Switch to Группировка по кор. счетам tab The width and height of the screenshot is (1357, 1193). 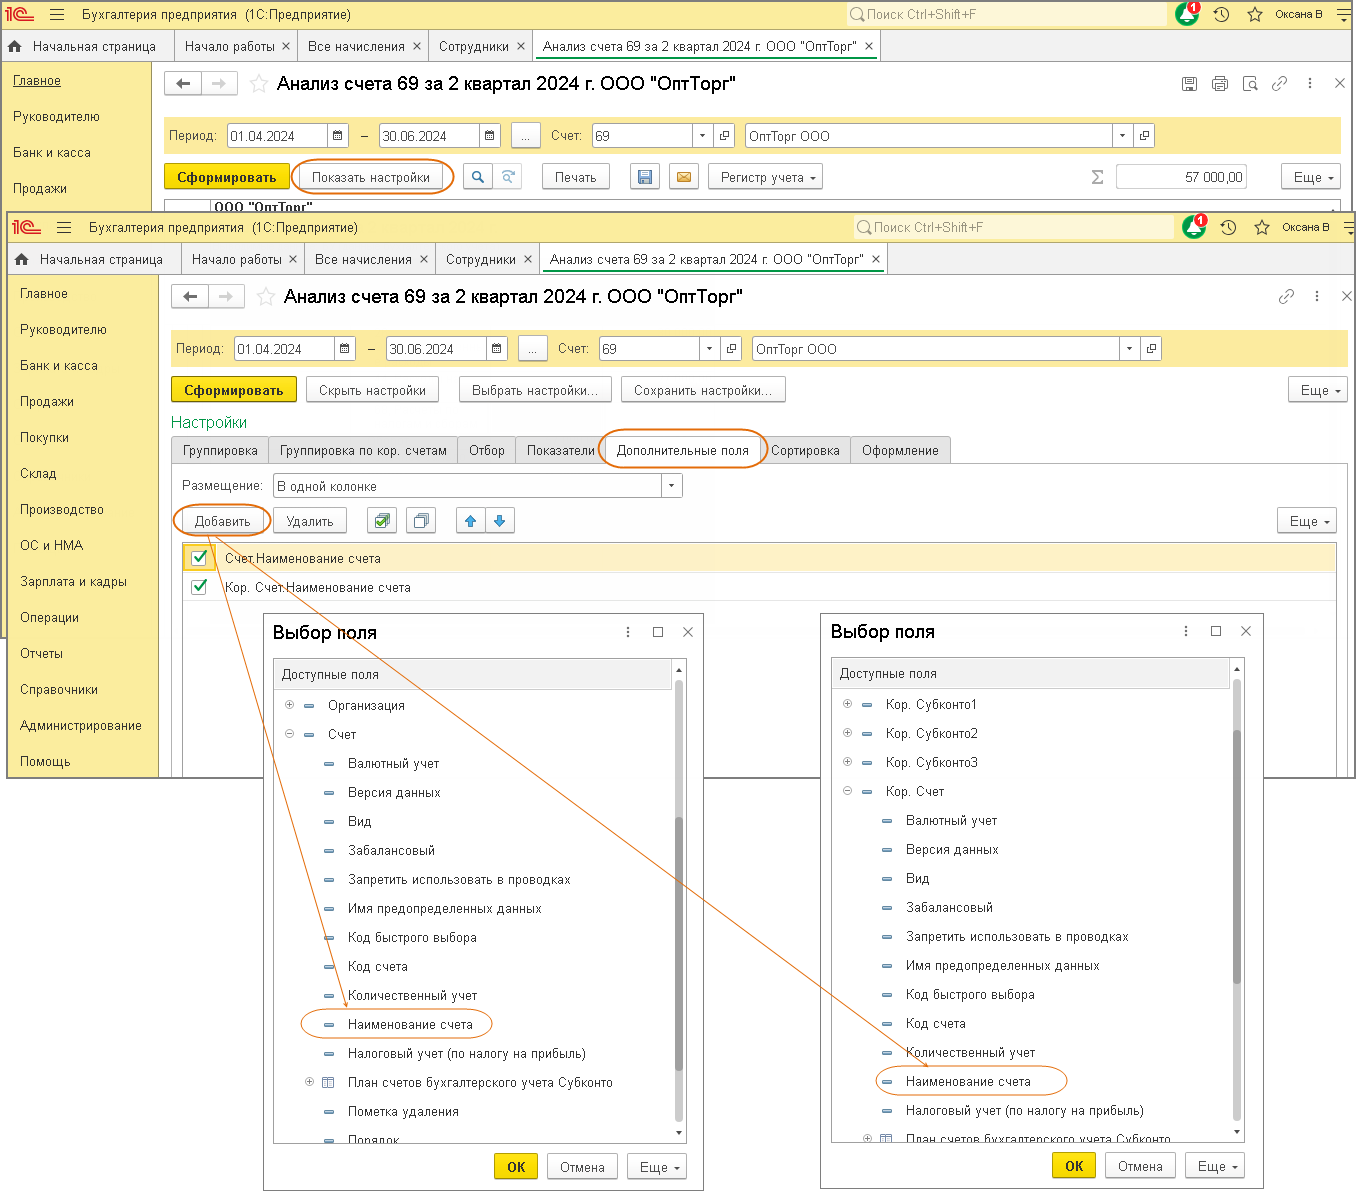tap(363, 450)
